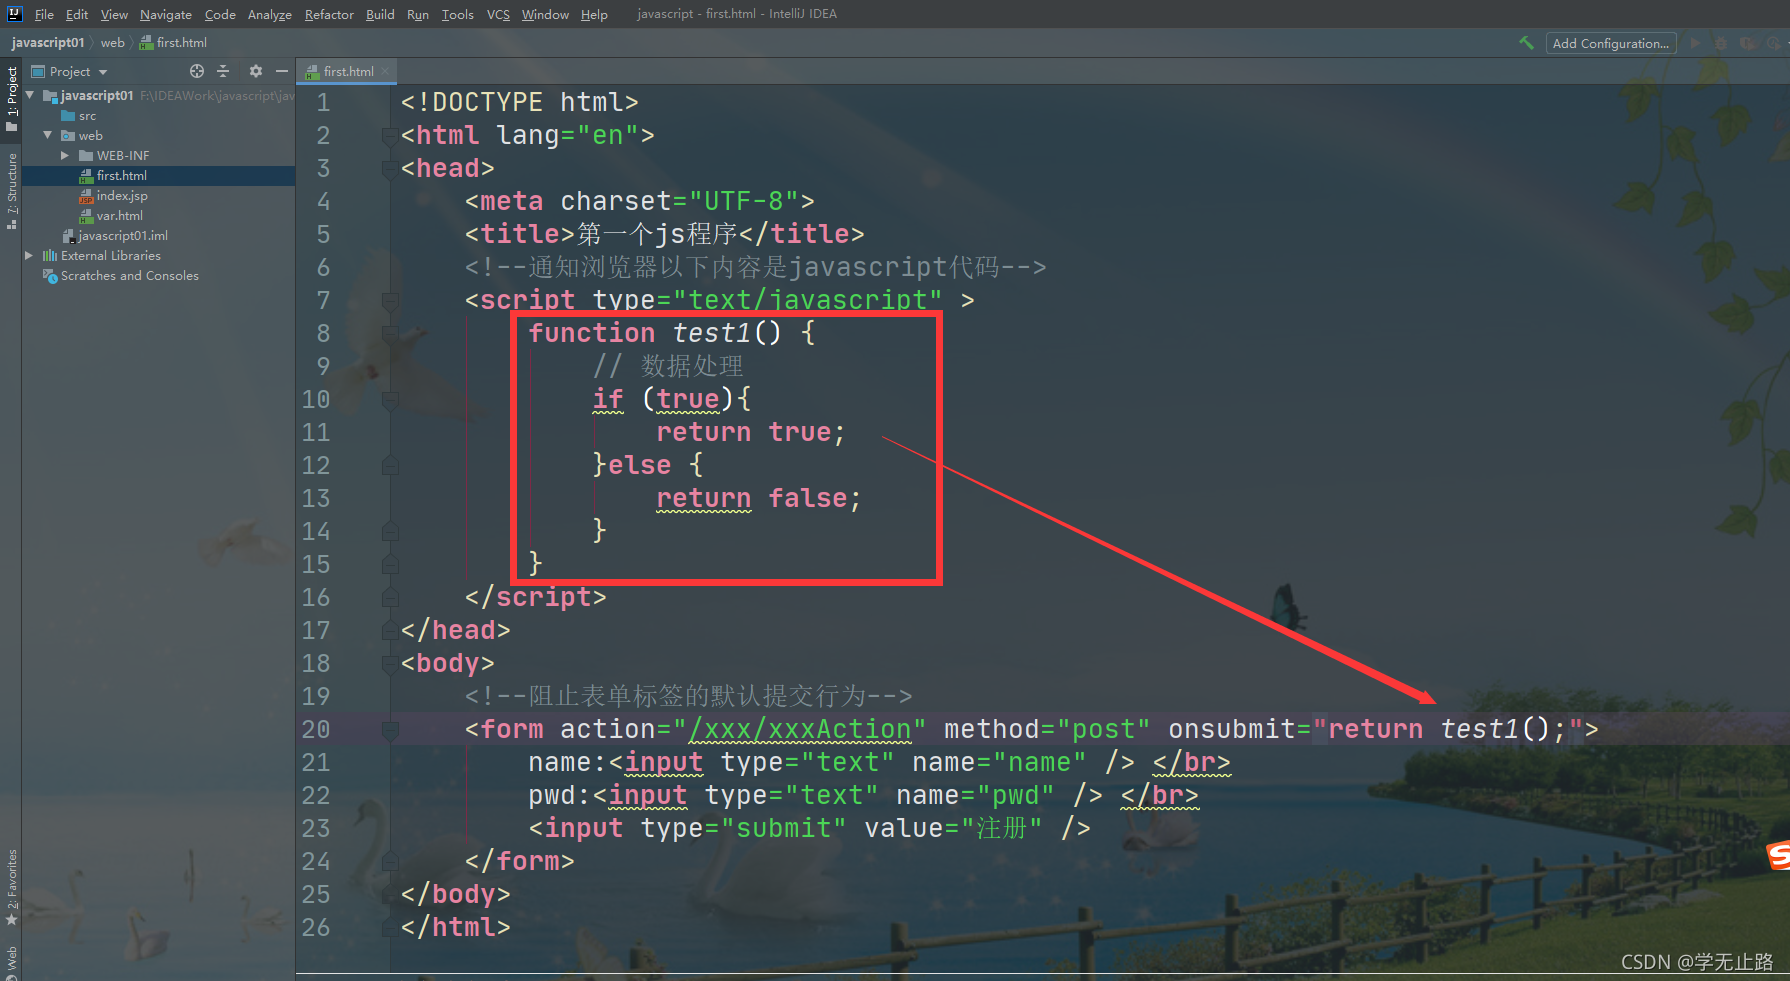Click javascript01 in the breadcrumb bar

[48, 43]
